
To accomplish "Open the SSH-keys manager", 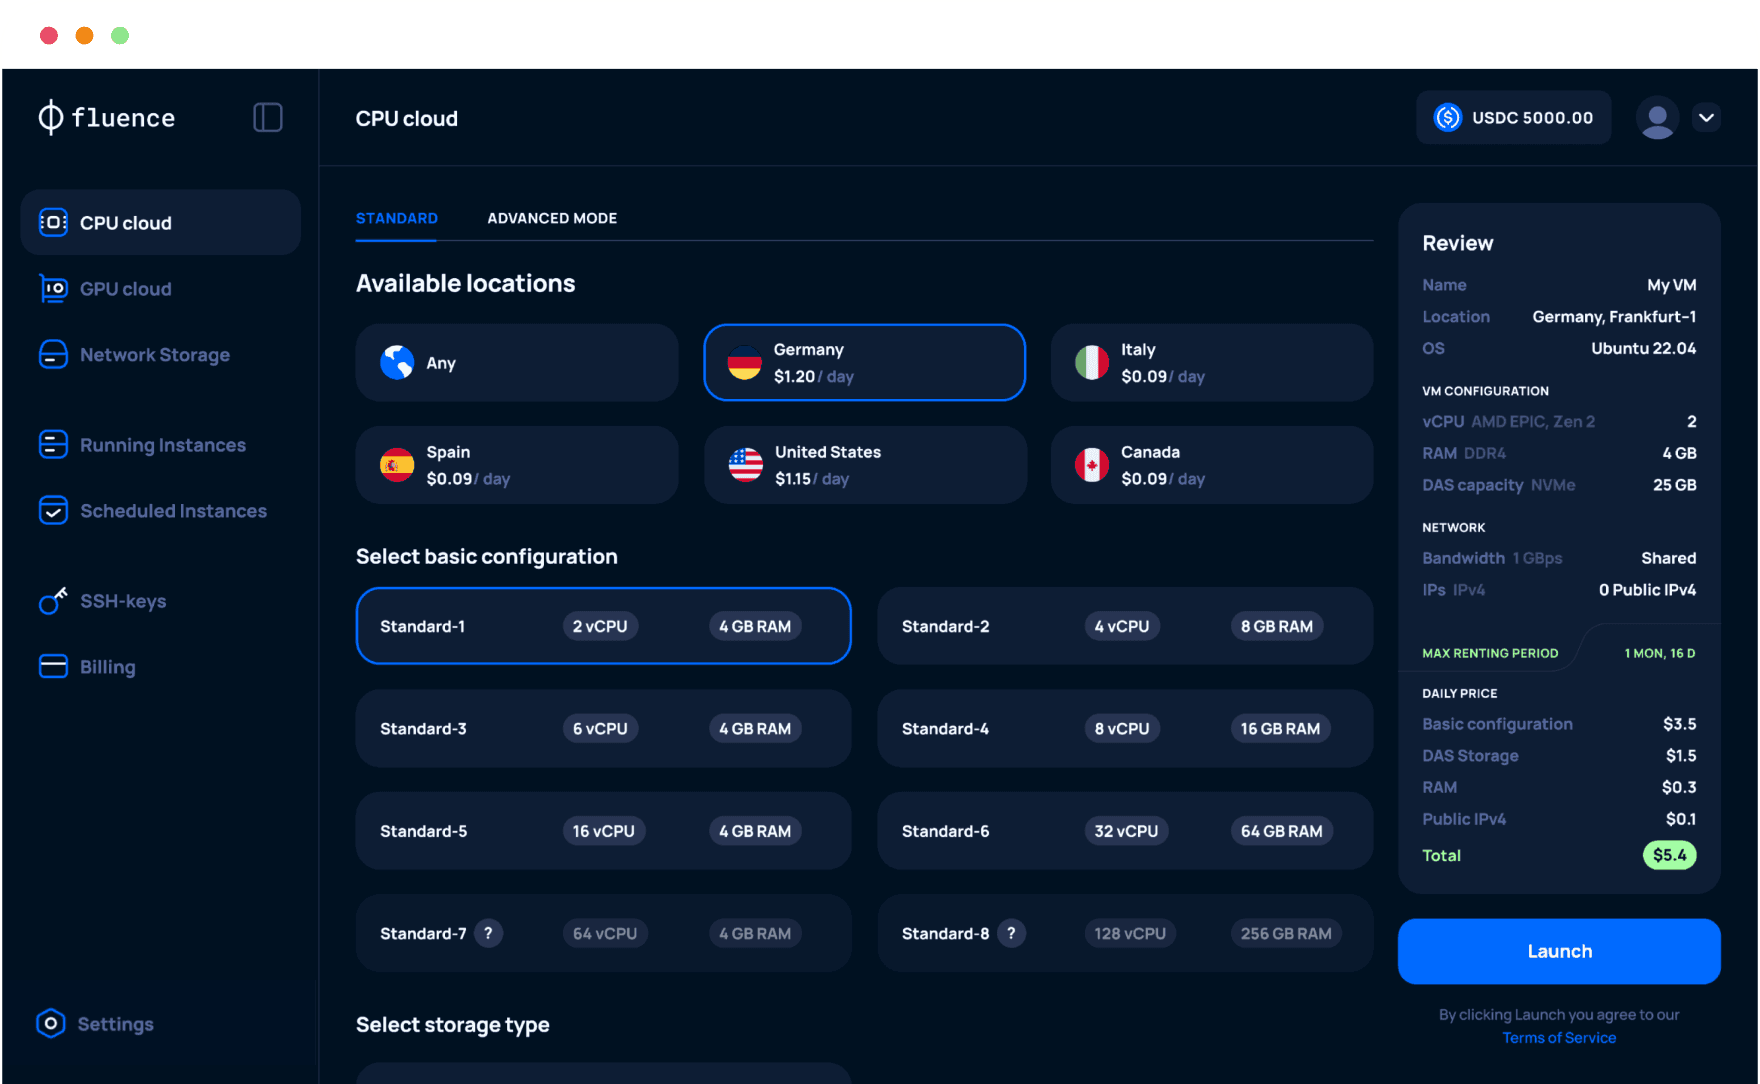I will [x=123, y=601].
